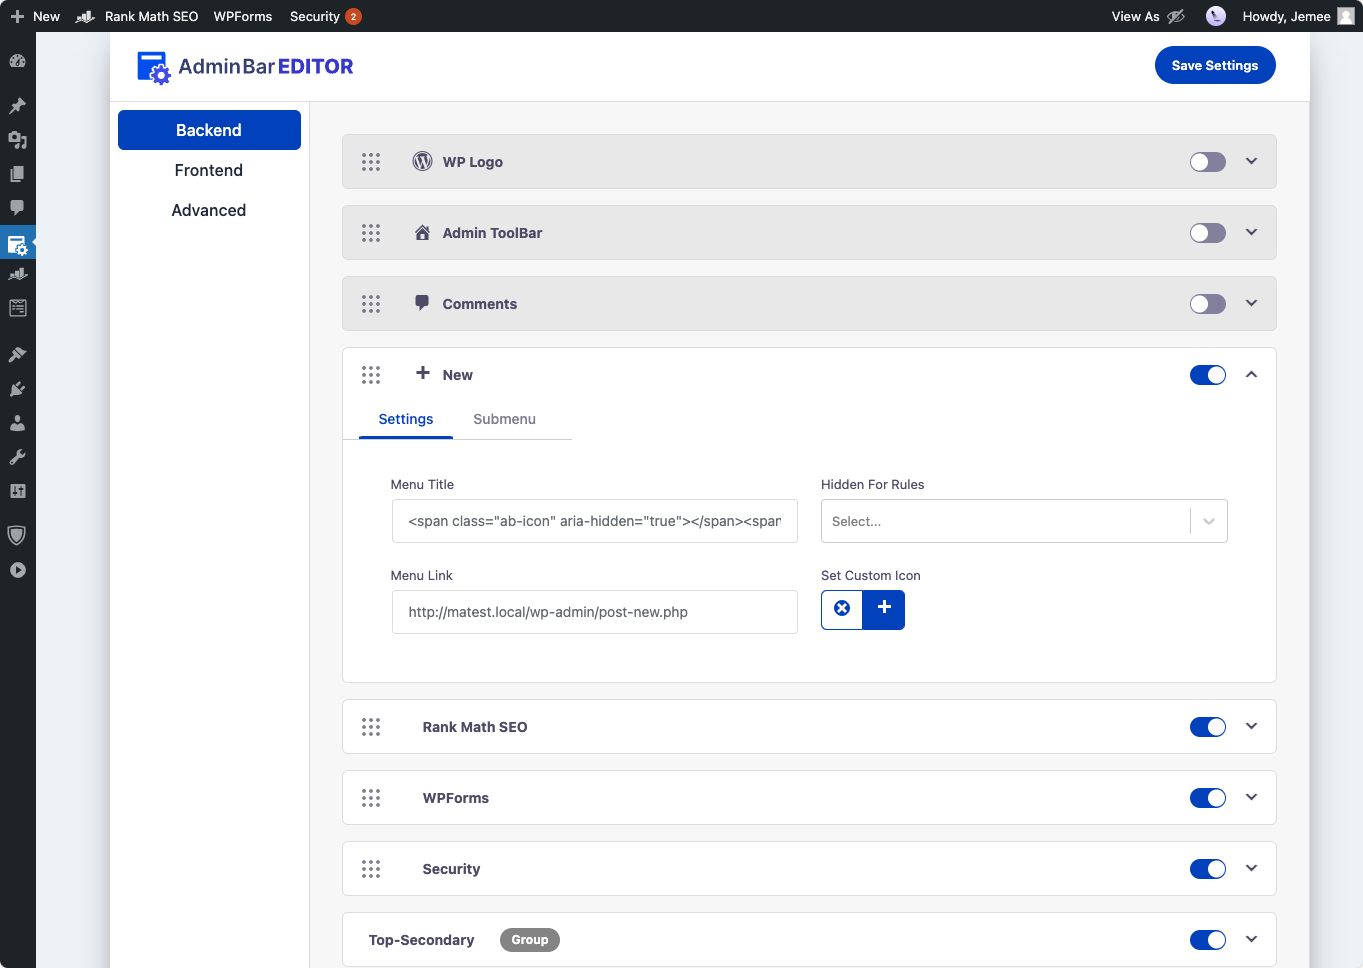
Task: Click the drag handle for Security row
Action: click(x=371, y=869)
